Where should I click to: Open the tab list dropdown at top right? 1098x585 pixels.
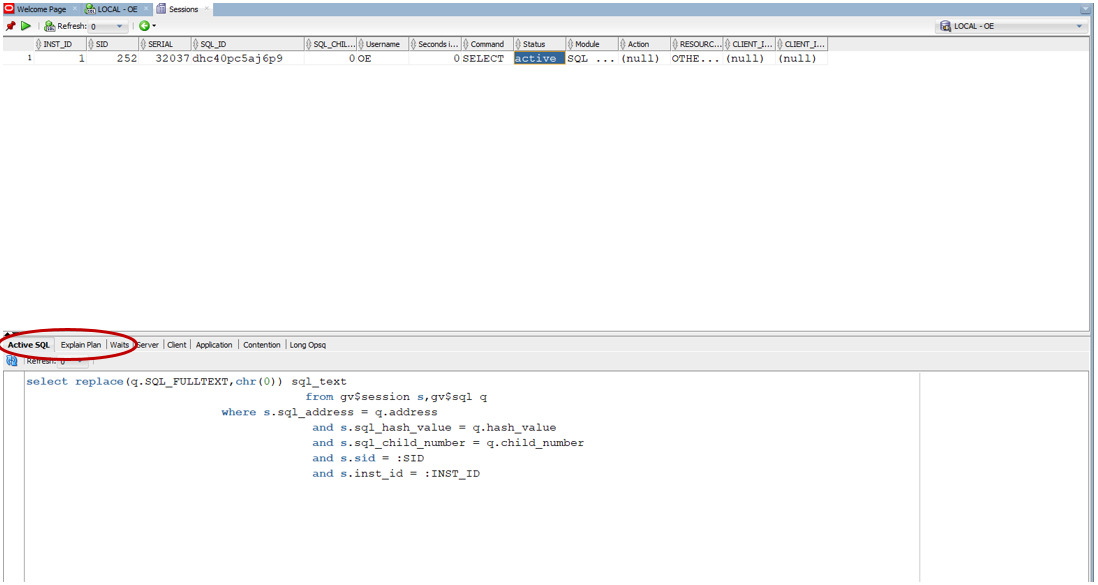(x=1085, y=9)
